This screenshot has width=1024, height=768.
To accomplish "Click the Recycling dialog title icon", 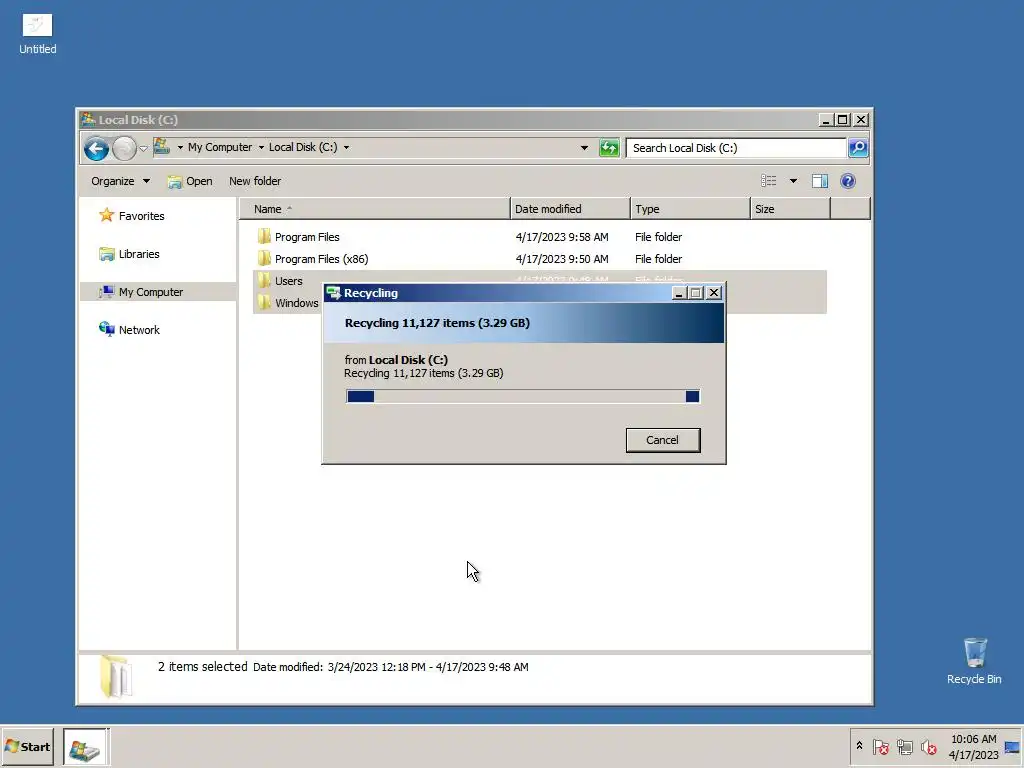I will (334, 293).
